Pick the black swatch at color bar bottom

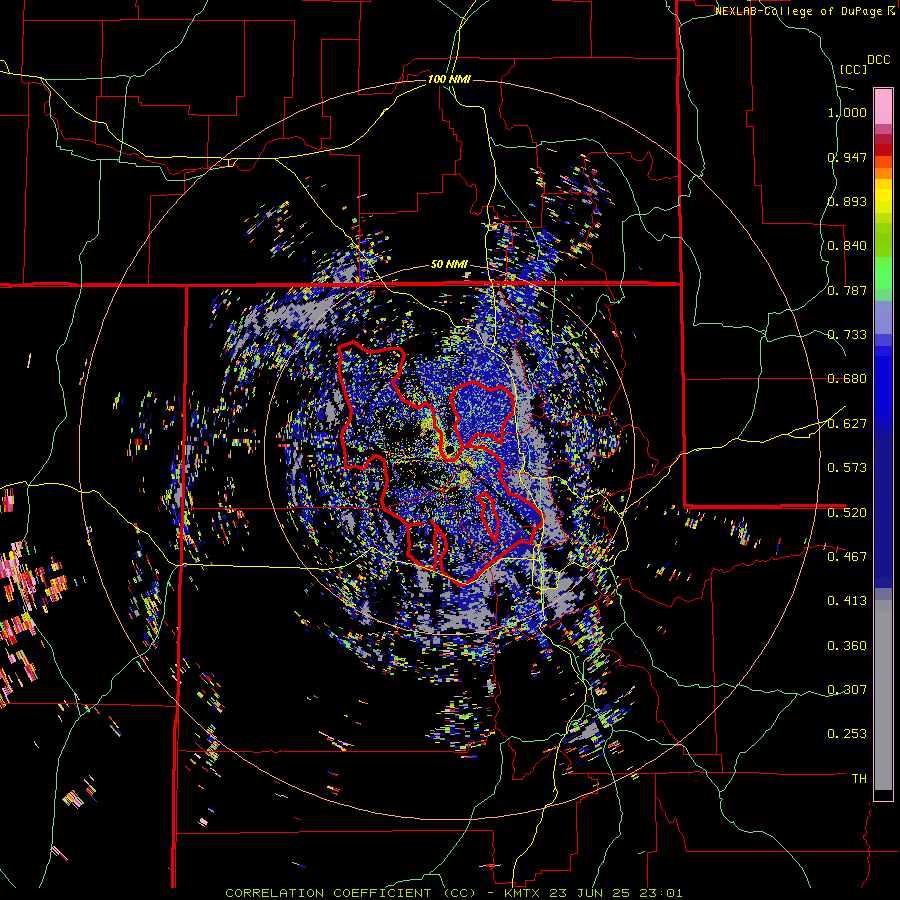tap(883, 795)
